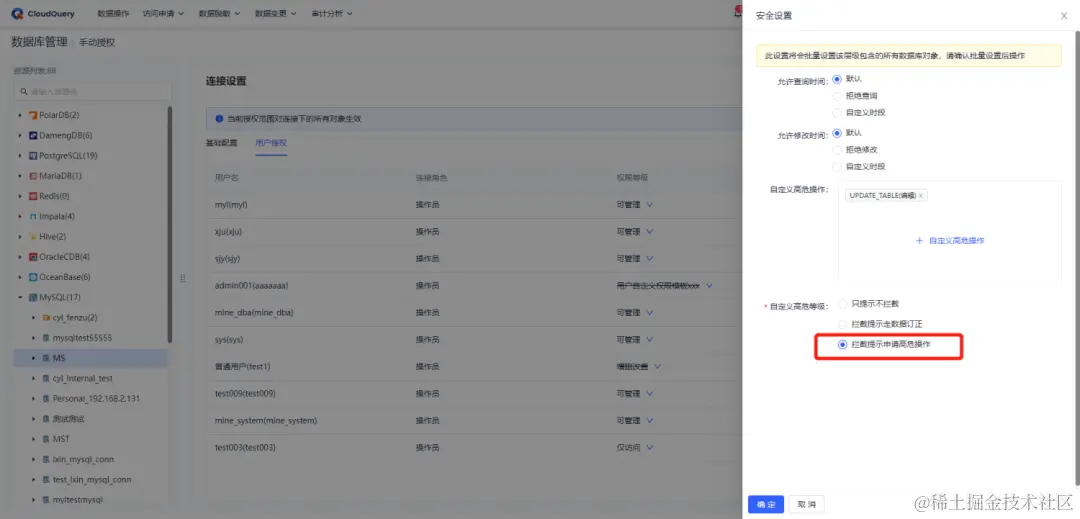The width and height of the screenshot is (1080, 519).
Task: Click the PostgreSQL elephant icon
Action: 32,156
